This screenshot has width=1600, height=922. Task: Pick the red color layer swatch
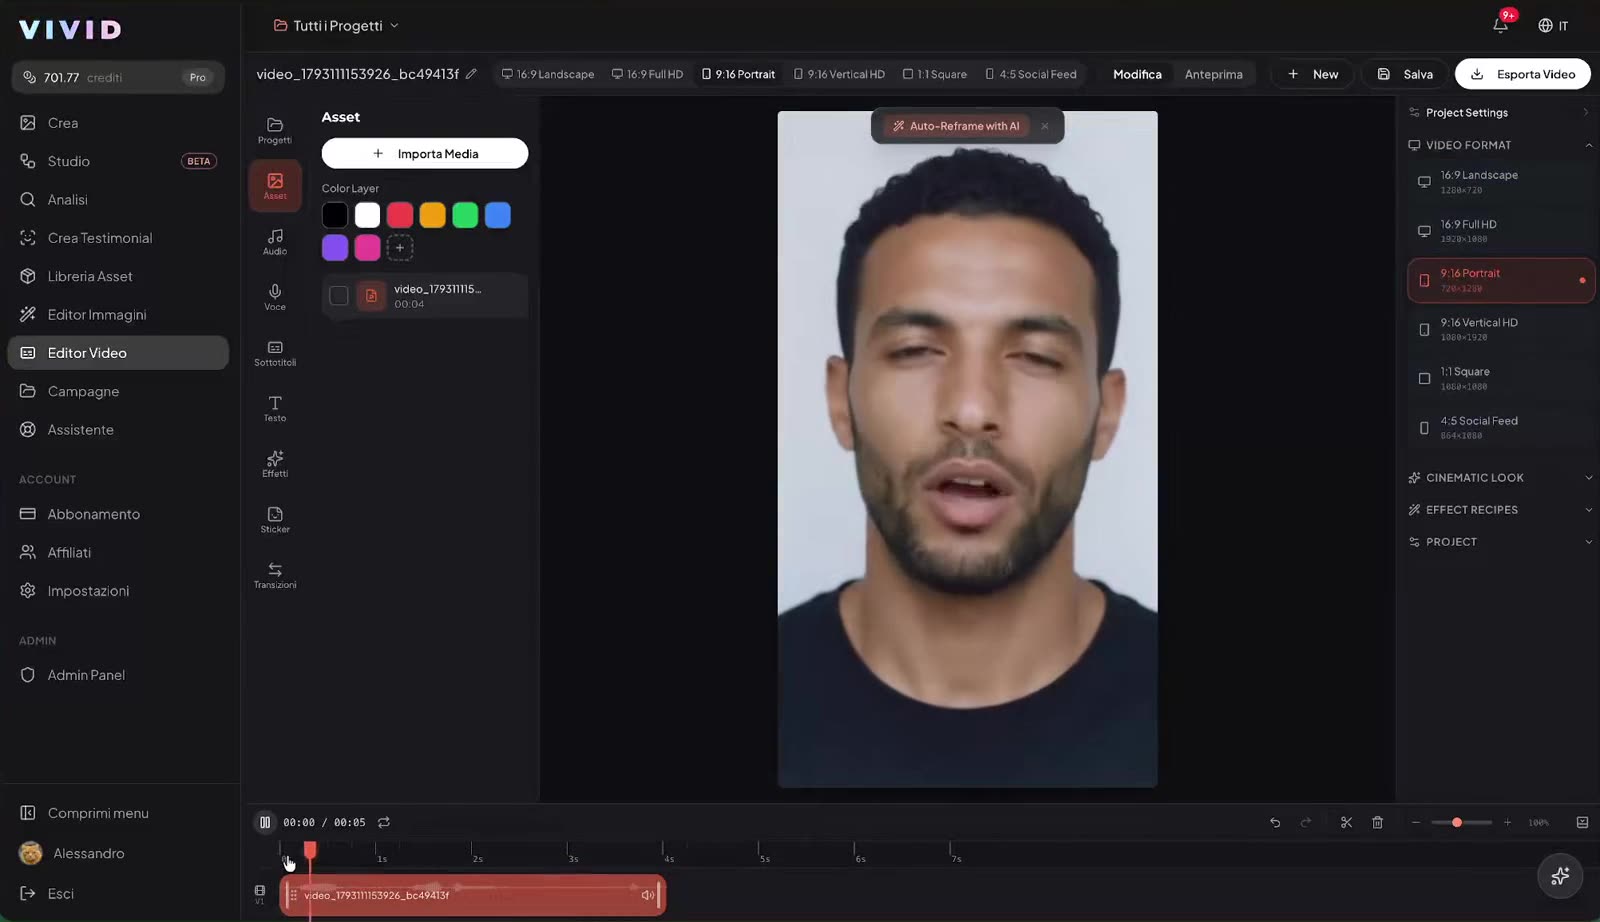point(400,215)
